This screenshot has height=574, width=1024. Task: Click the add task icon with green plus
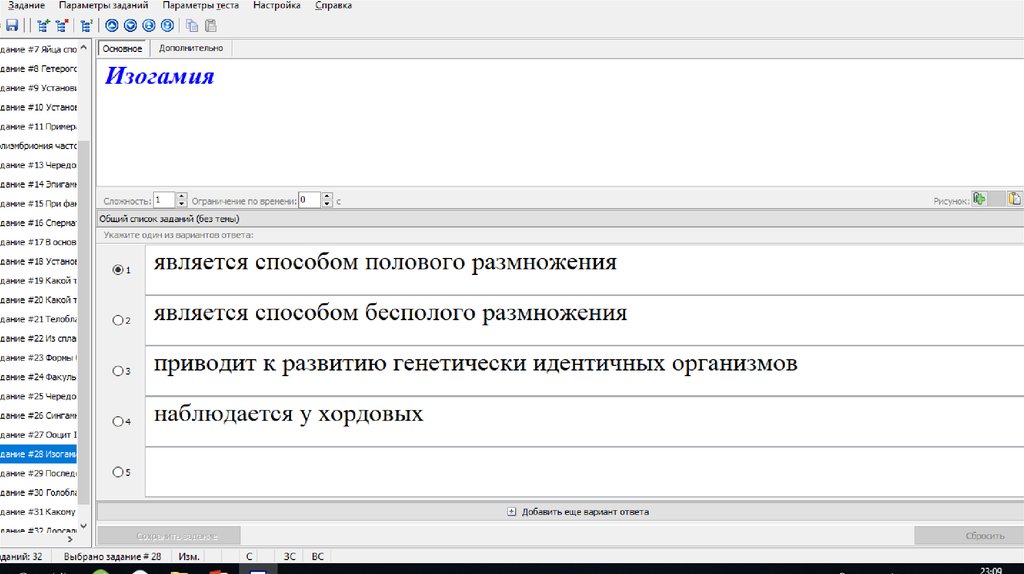43,26
